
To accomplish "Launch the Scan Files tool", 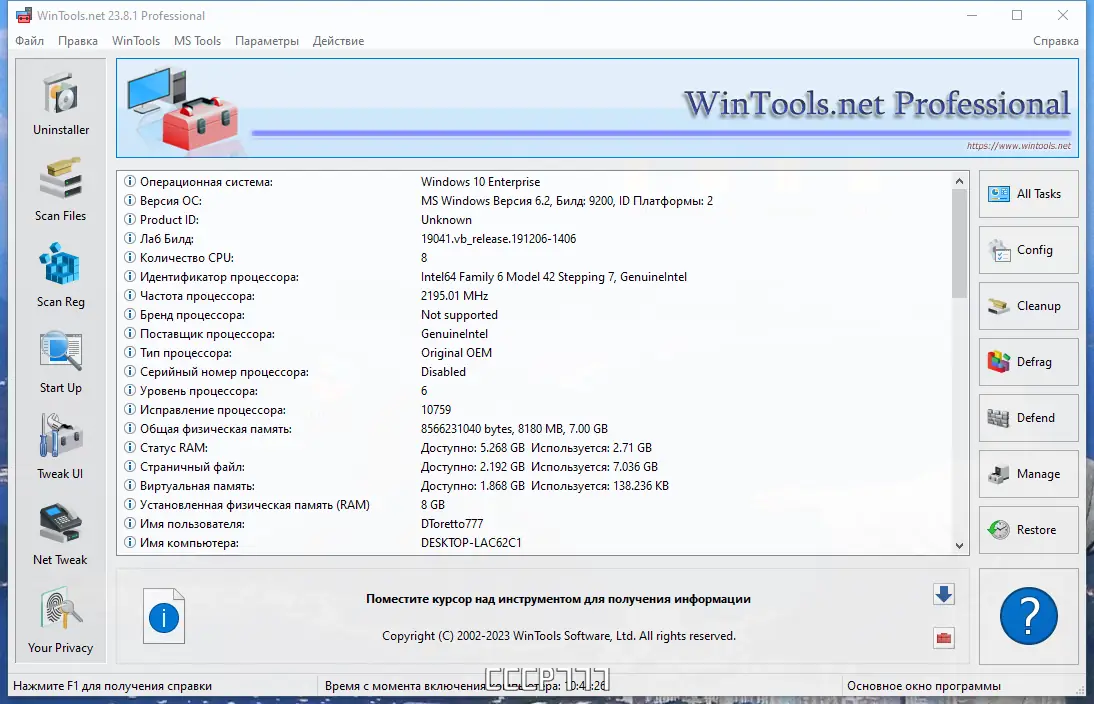I will click(x=61, y=190).
